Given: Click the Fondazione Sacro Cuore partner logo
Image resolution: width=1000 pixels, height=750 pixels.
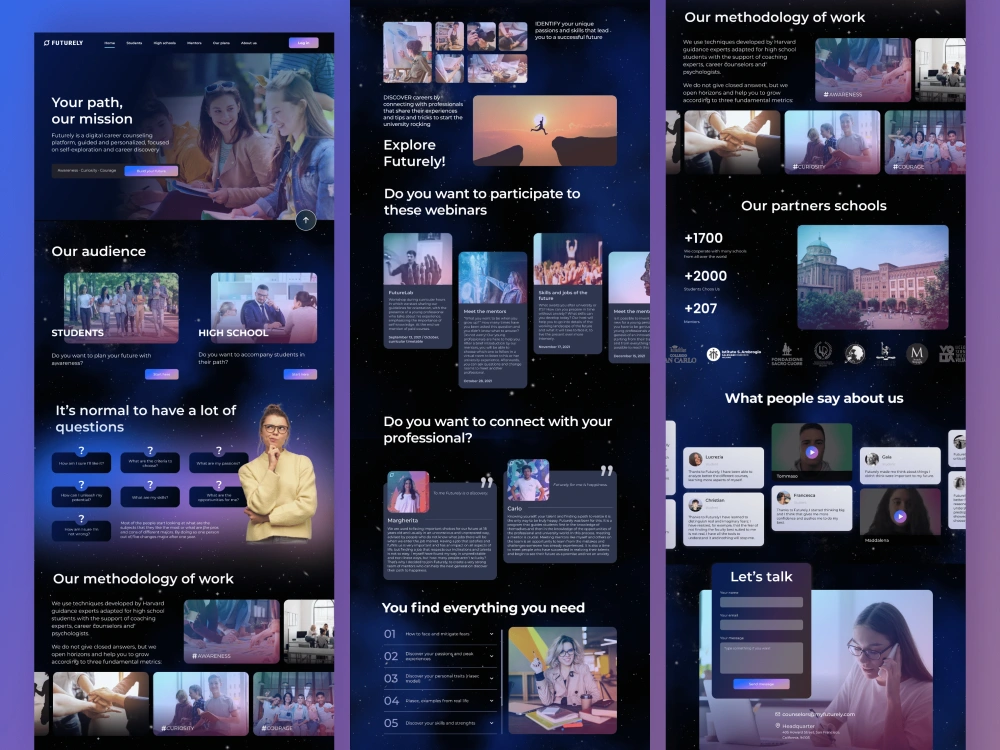Looking at the screenshot, I should click(x=787, y=354).
